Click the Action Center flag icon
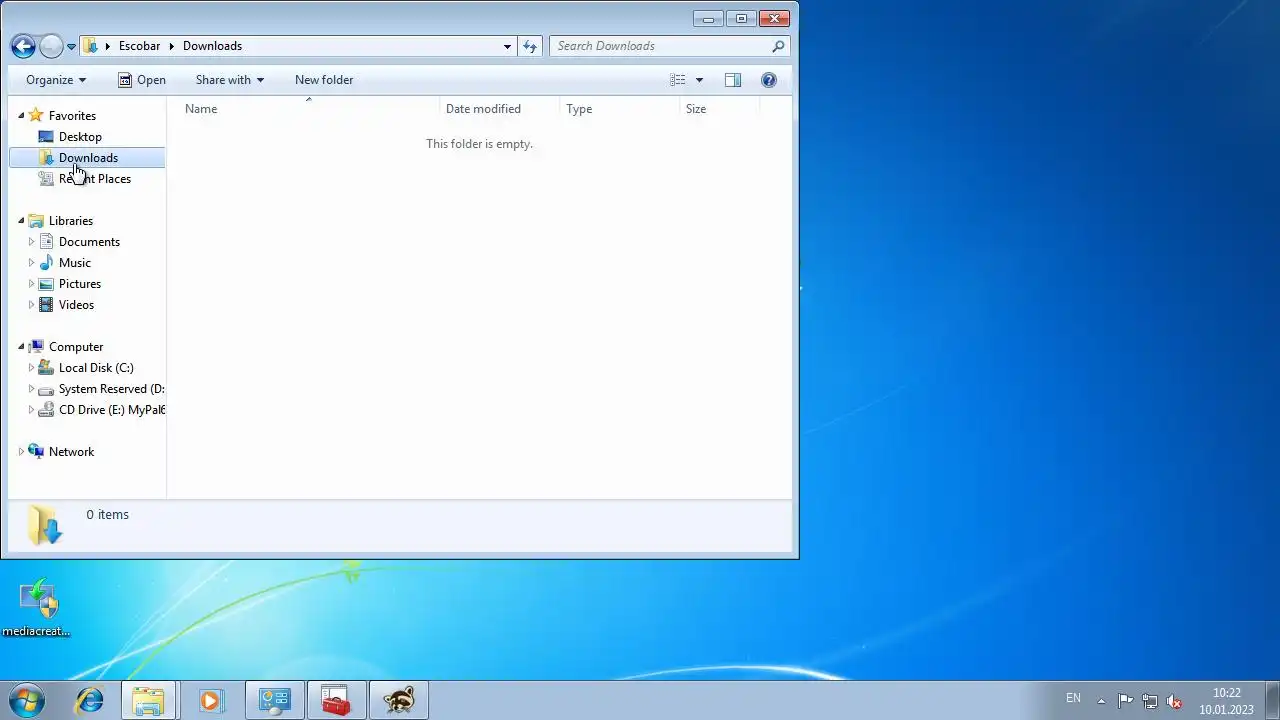The width and height of the screenshot is (1280, 720). point(1125,701)
